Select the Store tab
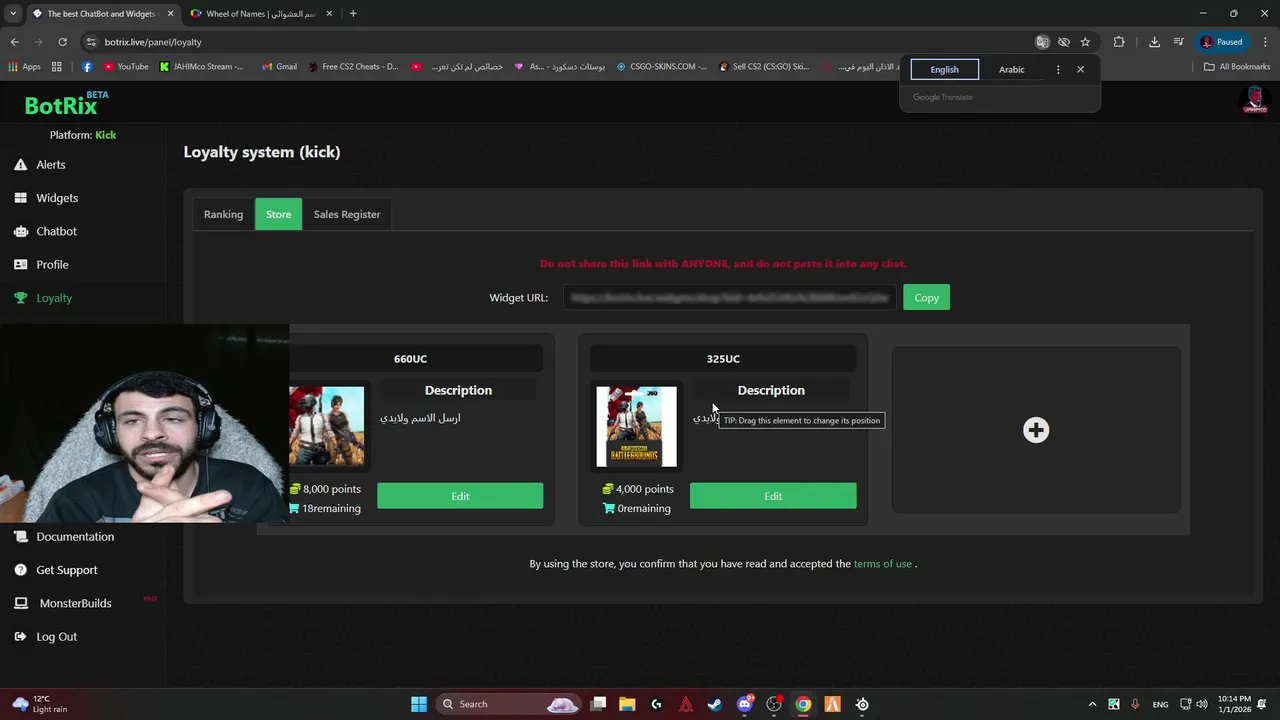The image size is (1280, 720). [279, 214]
